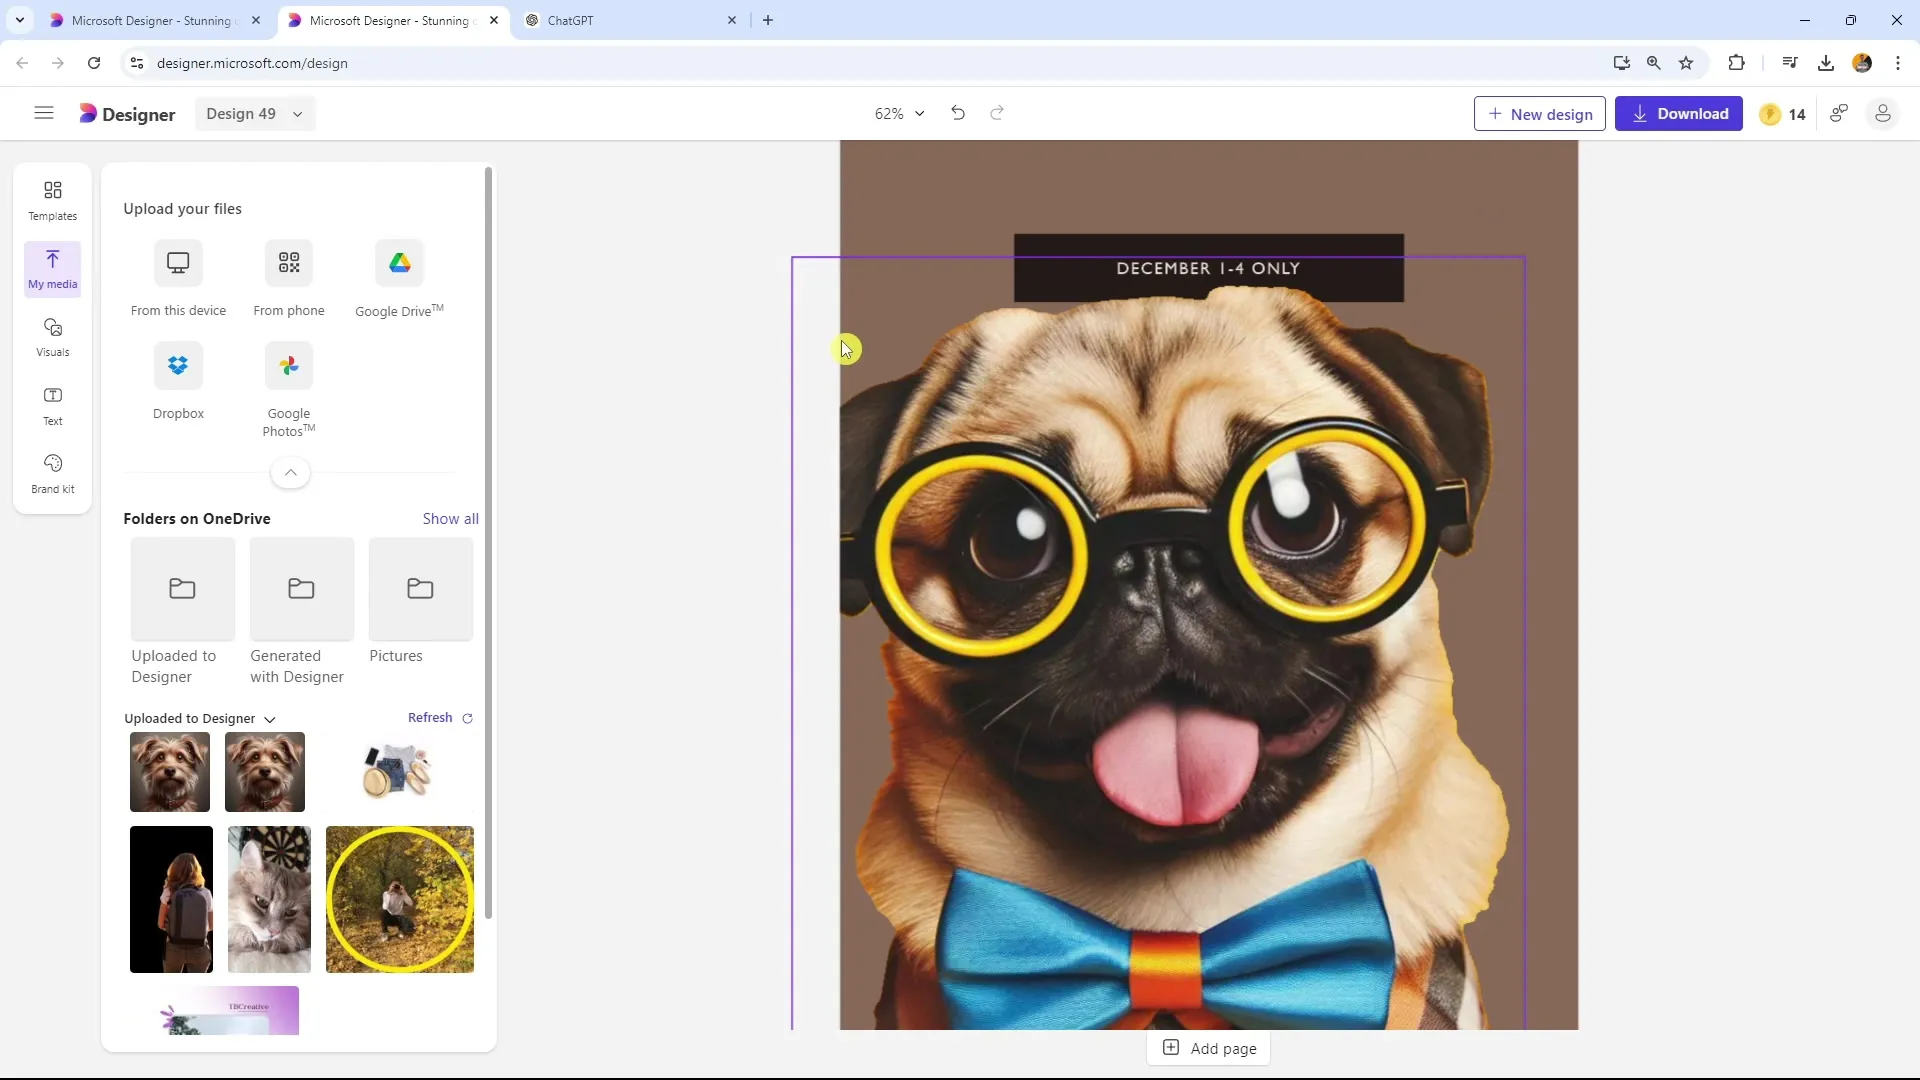Click the Brand kit panel icon
The height and width of the screenshot is (1080, 1920).
coord(53,472)
